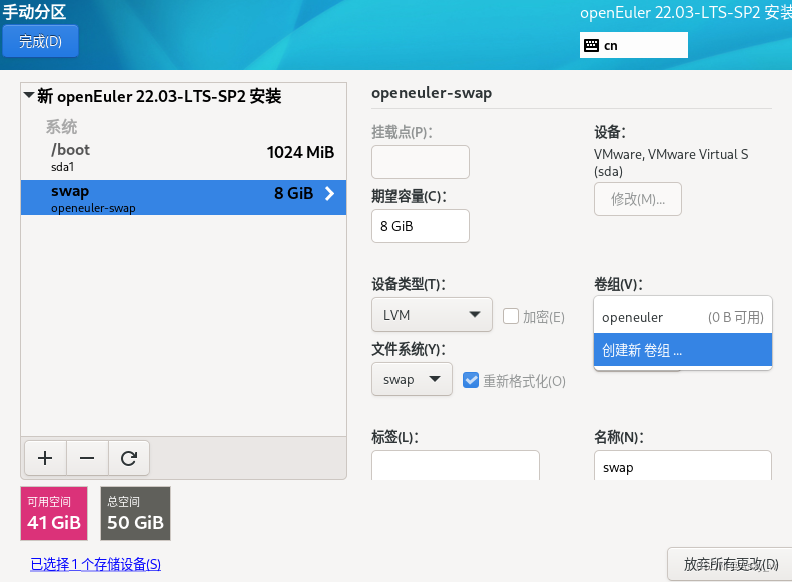Click the reload storage configuration icon

(129, 458)
